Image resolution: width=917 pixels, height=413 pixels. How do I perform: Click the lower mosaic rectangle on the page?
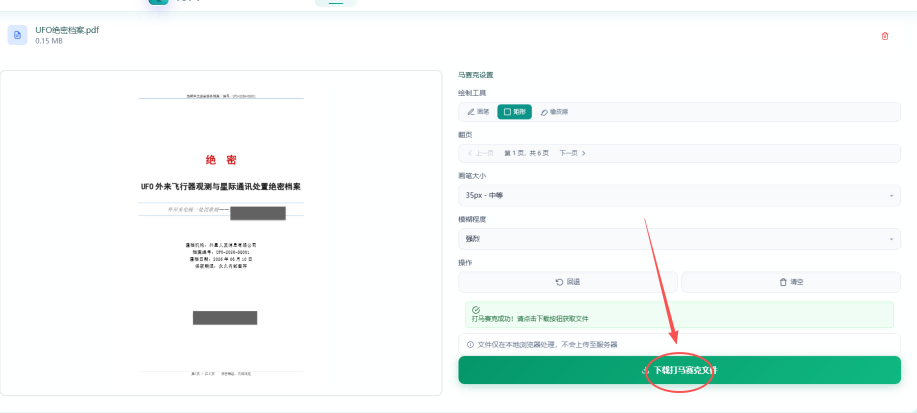tap(225, 318)
